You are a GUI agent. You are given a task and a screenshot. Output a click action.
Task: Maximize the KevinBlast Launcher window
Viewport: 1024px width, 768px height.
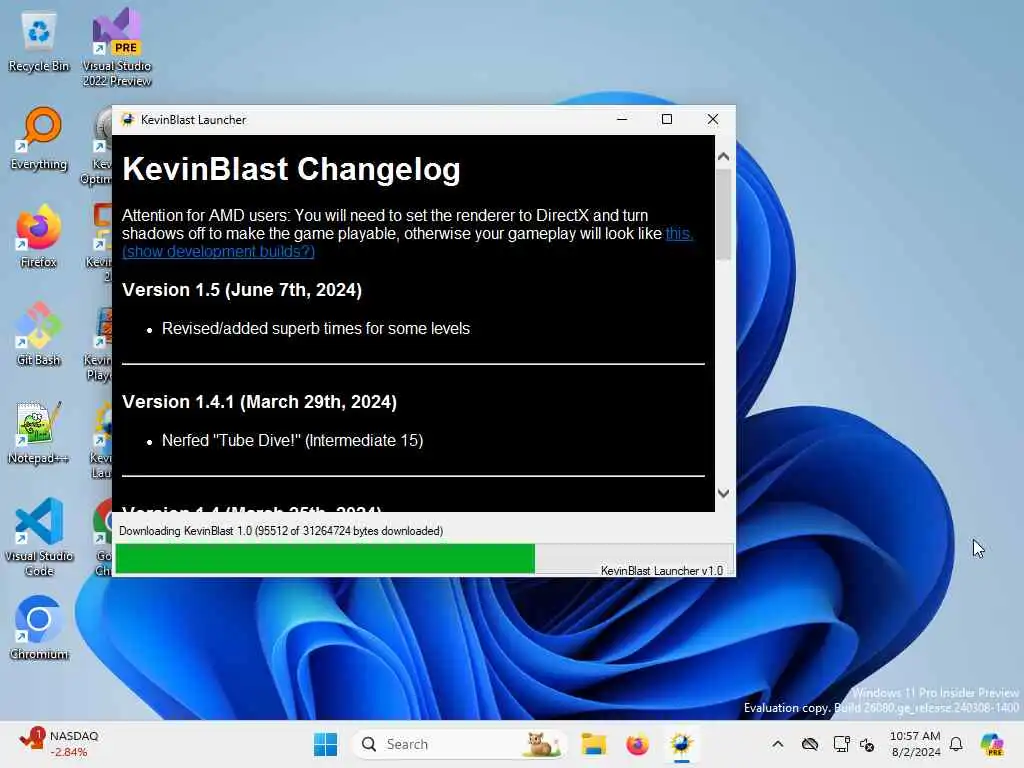(x=667, y=120)
